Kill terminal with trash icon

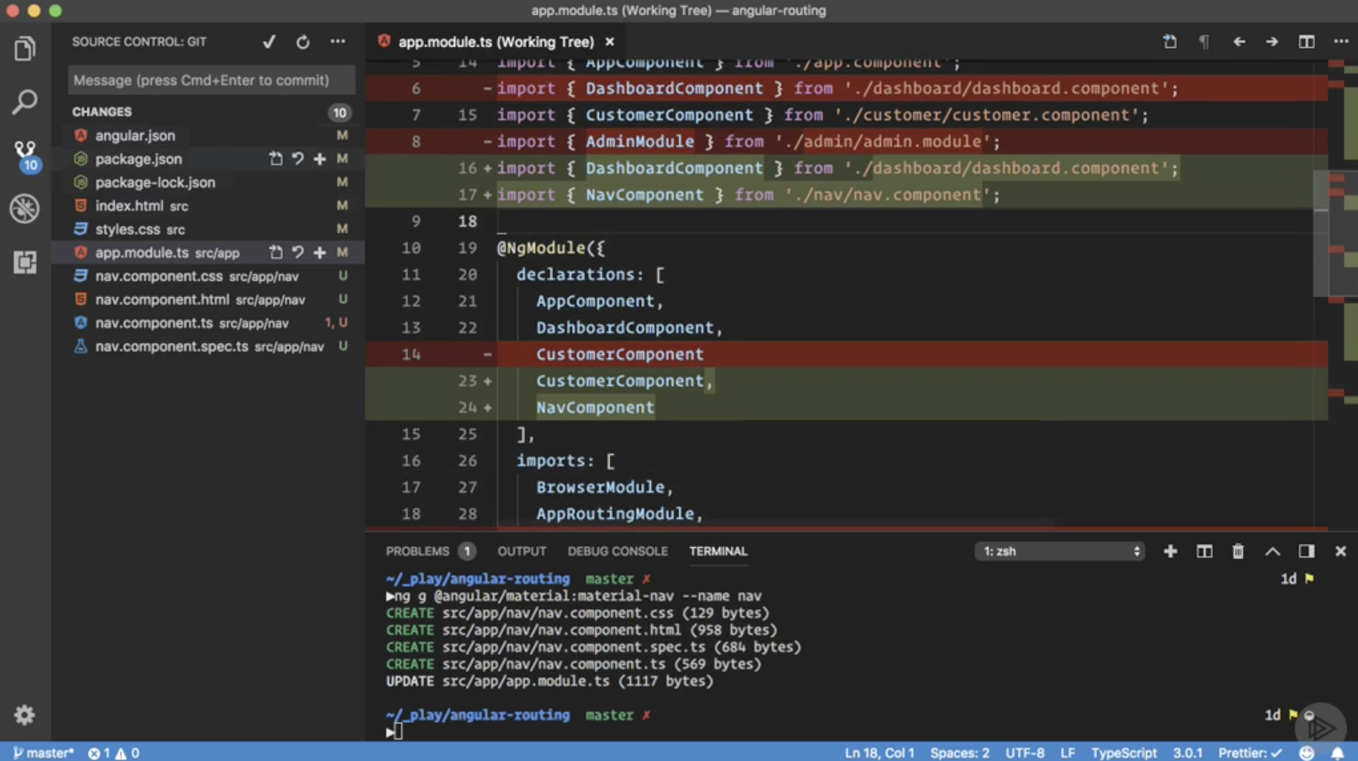coord(1238,551)
